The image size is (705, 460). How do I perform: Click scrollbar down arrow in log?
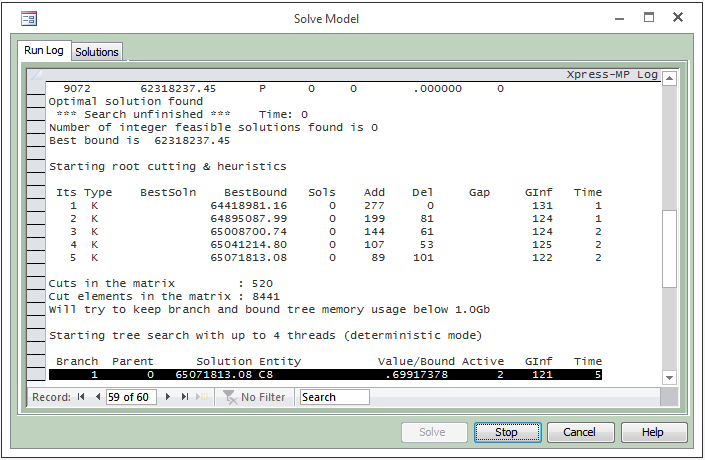tap(669, 378)
